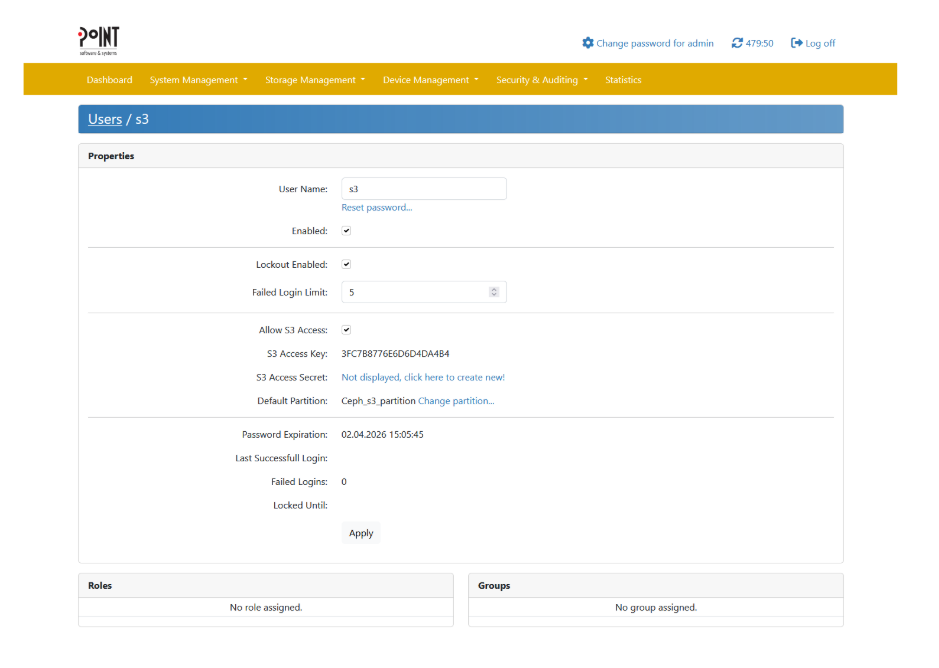Open the Statistics menu item
This screenshot has height=668, width=939.
tap(623, 80)
